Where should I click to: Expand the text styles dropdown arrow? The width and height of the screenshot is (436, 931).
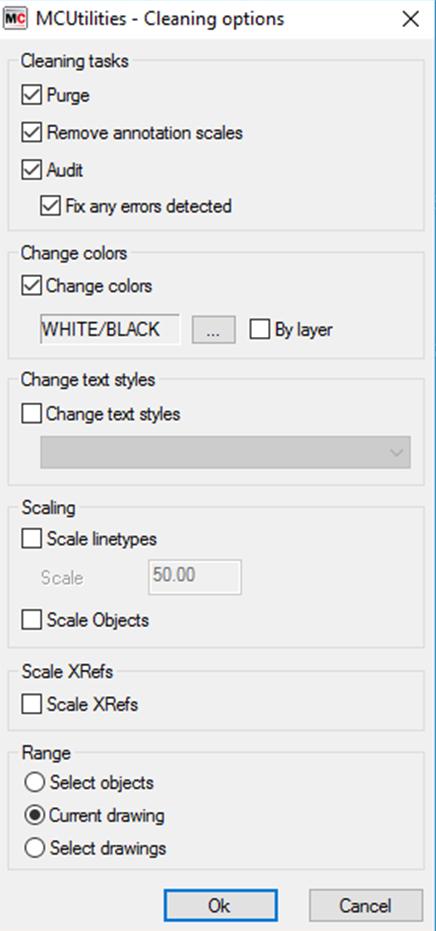[x=396, y=452]
